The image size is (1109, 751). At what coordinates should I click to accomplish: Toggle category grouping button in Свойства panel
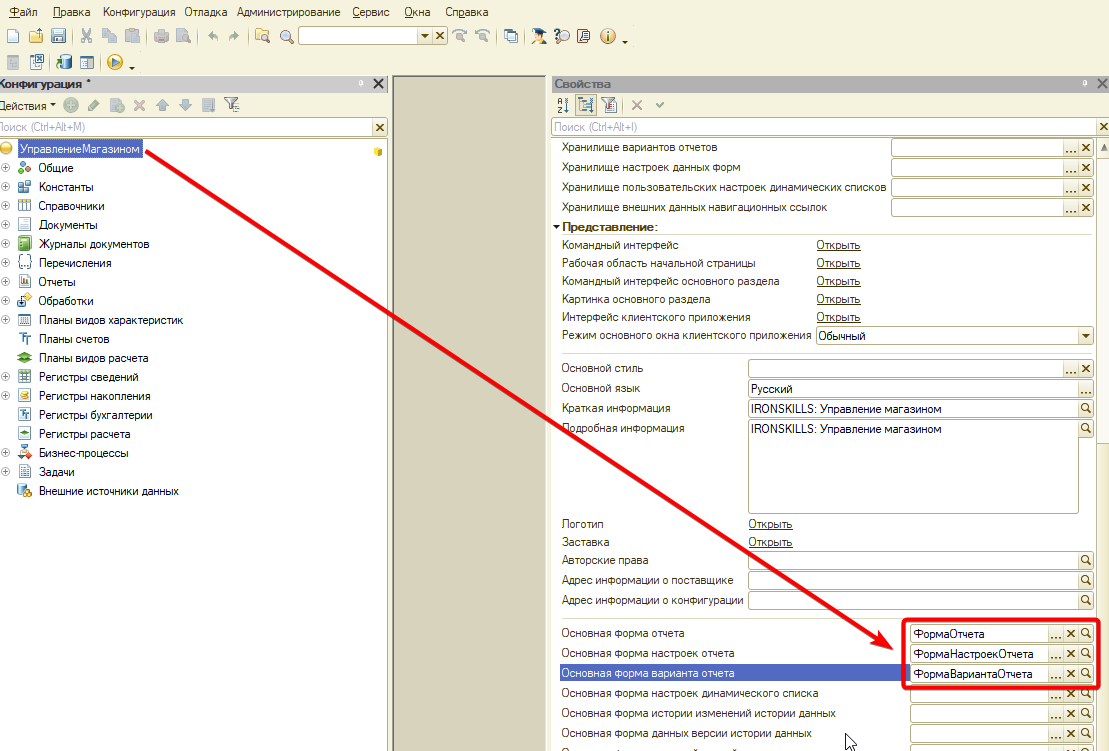click(586, 105)
